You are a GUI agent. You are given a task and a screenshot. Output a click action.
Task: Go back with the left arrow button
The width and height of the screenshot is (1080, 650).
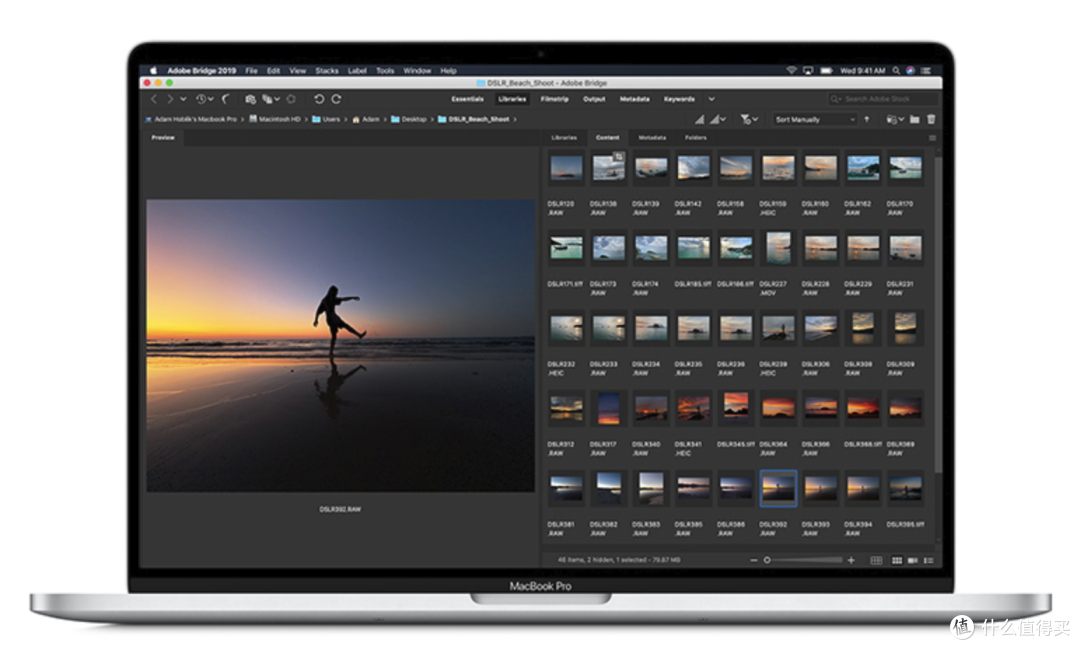154,99
